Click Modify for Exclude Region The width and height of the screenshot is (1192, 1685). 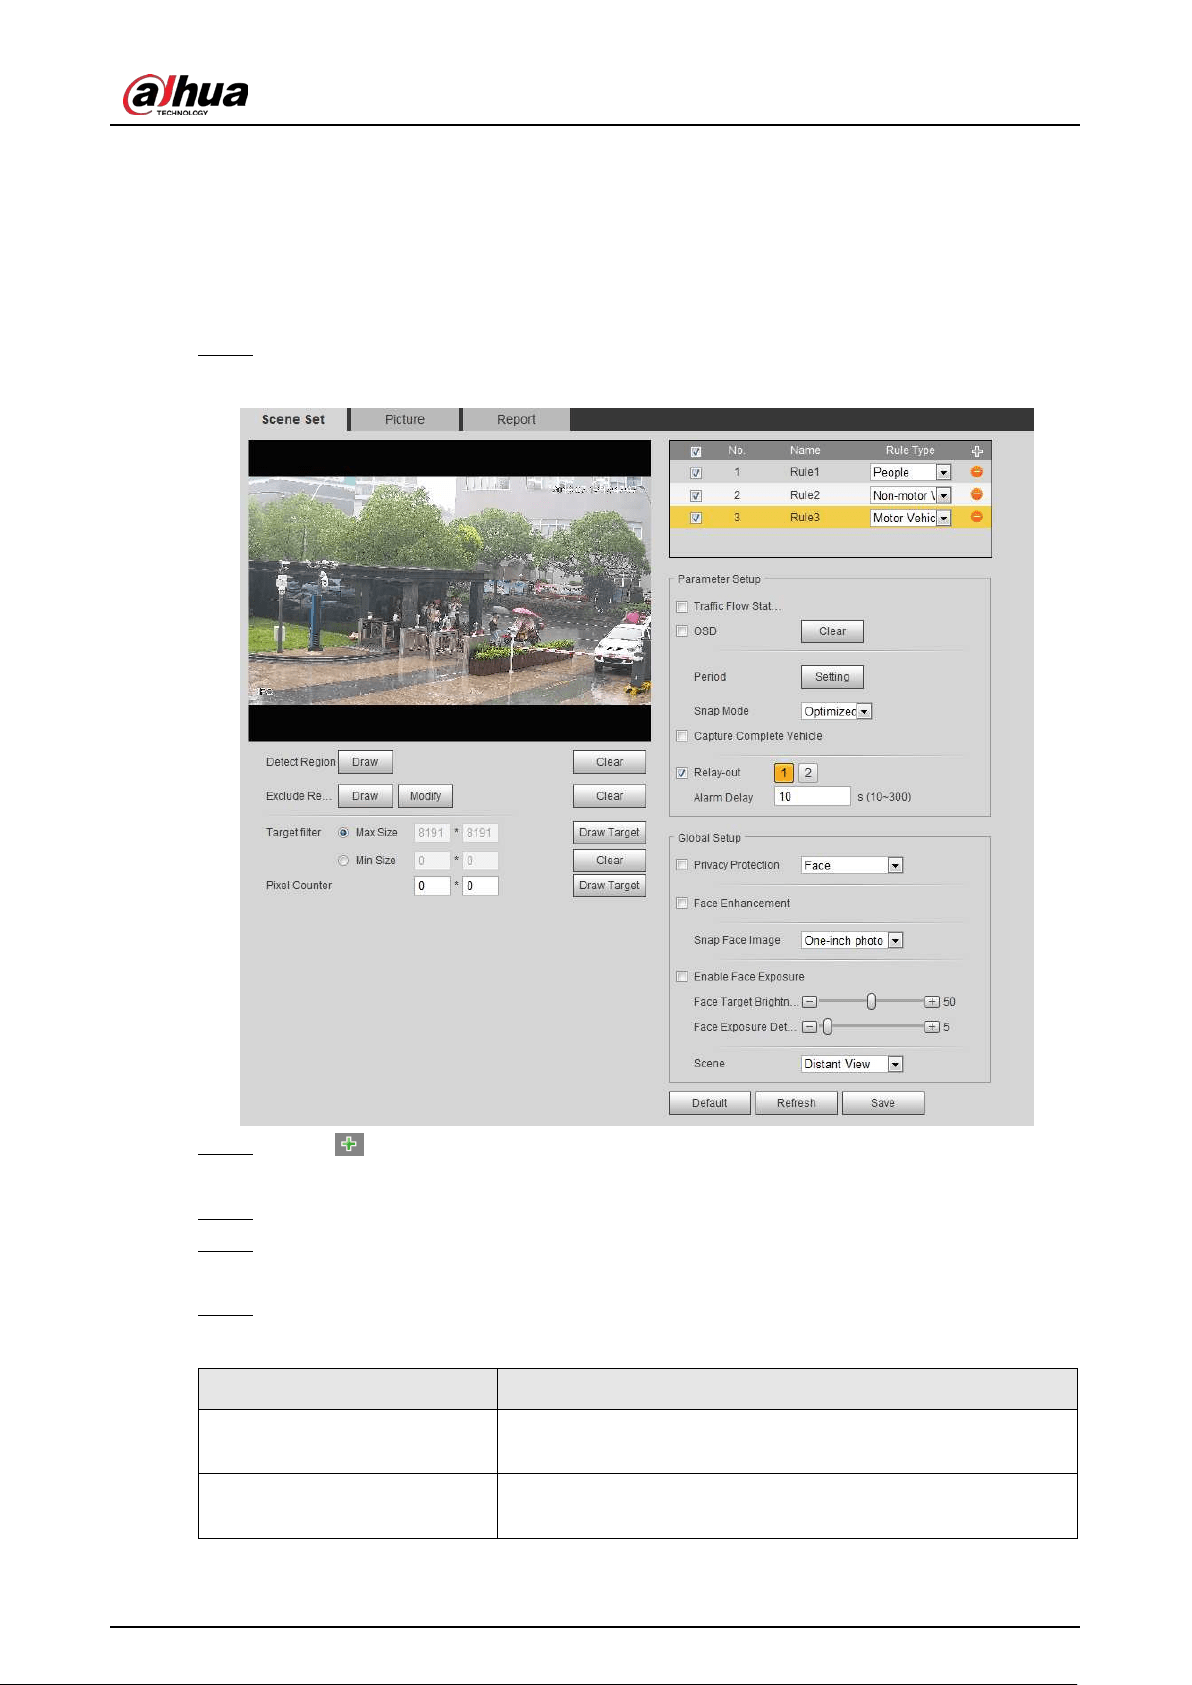coord(425,796)
